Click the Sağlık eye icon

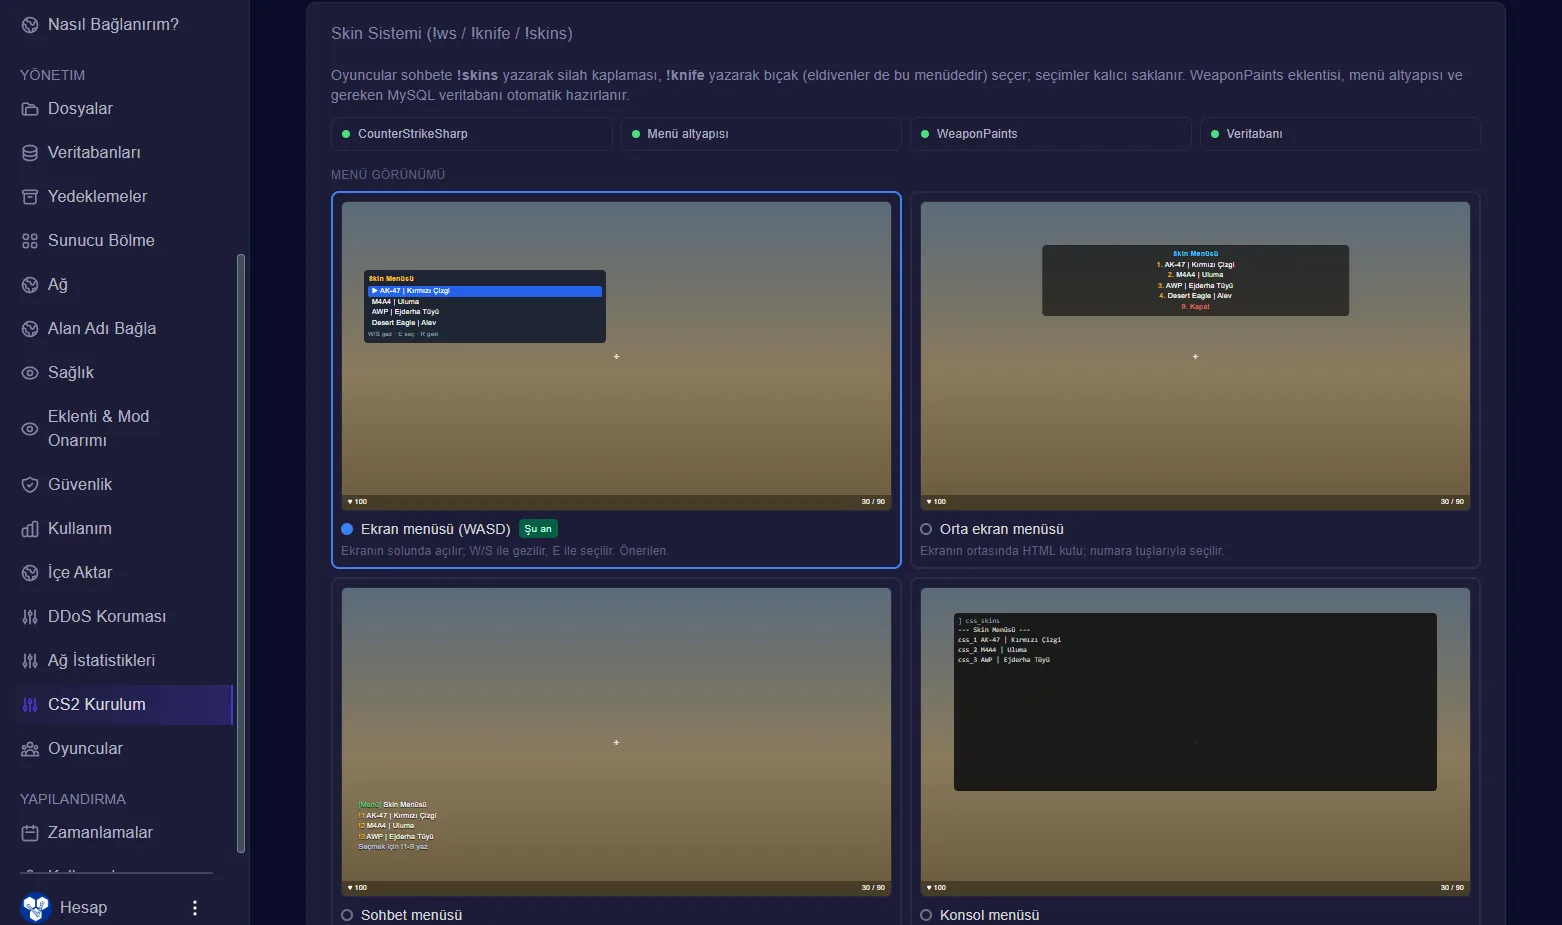[x=30, y=373]
